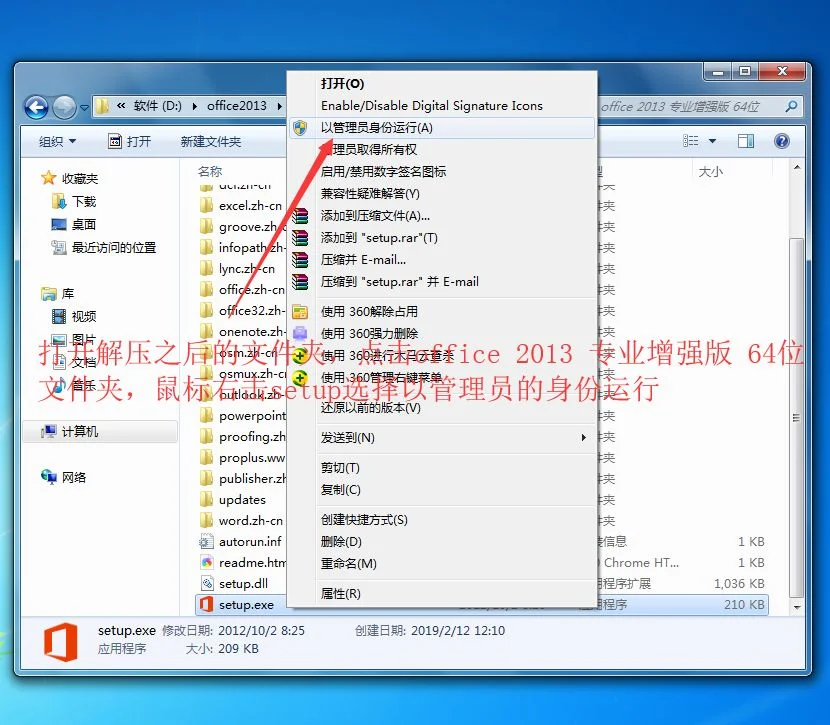This screenshot has width=830, height=725.
Task: Select 重命名(M)
Action: [x=442, y=564]
